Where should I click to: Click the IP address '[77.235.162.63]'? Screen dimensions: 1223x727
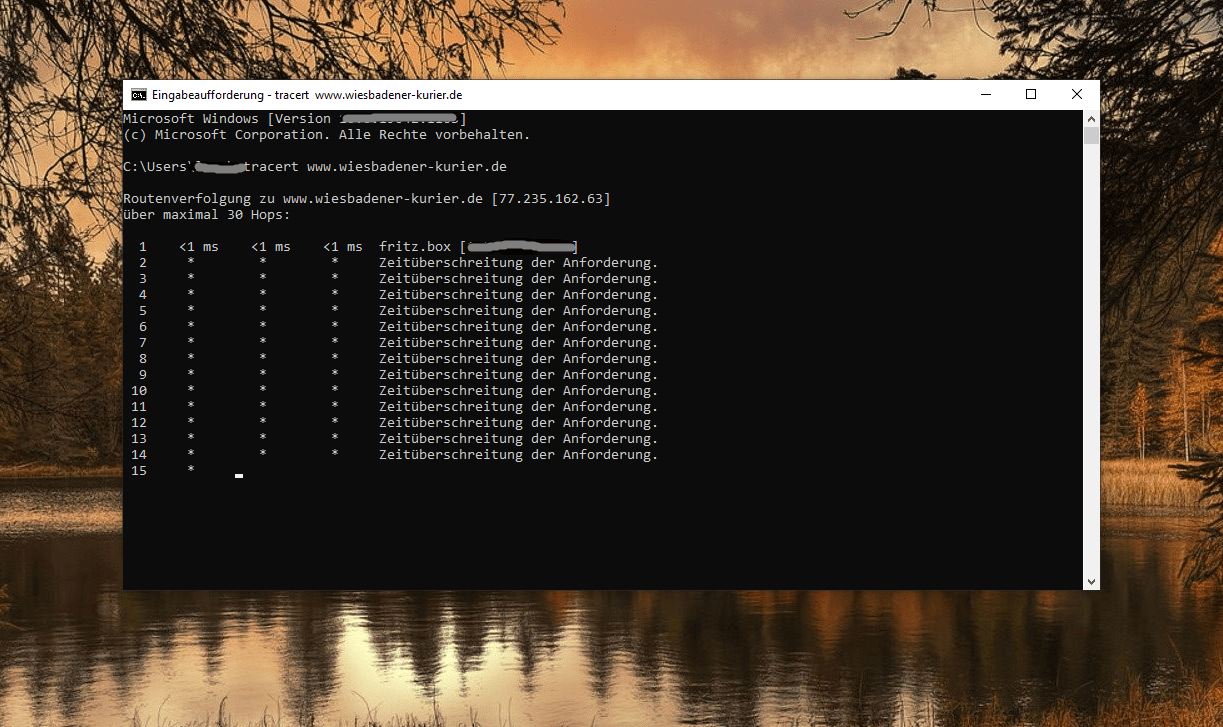[551, 198]
